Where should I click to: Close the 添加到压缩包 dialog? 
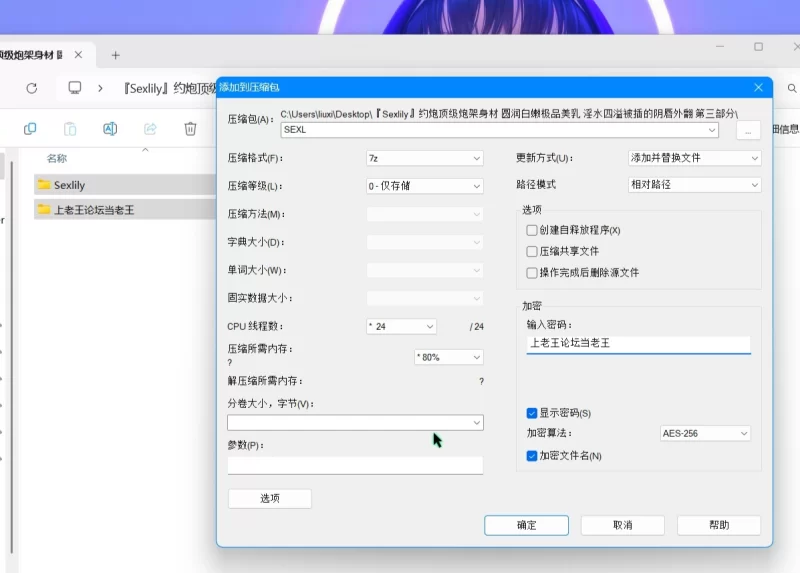[x=758, y=87]
